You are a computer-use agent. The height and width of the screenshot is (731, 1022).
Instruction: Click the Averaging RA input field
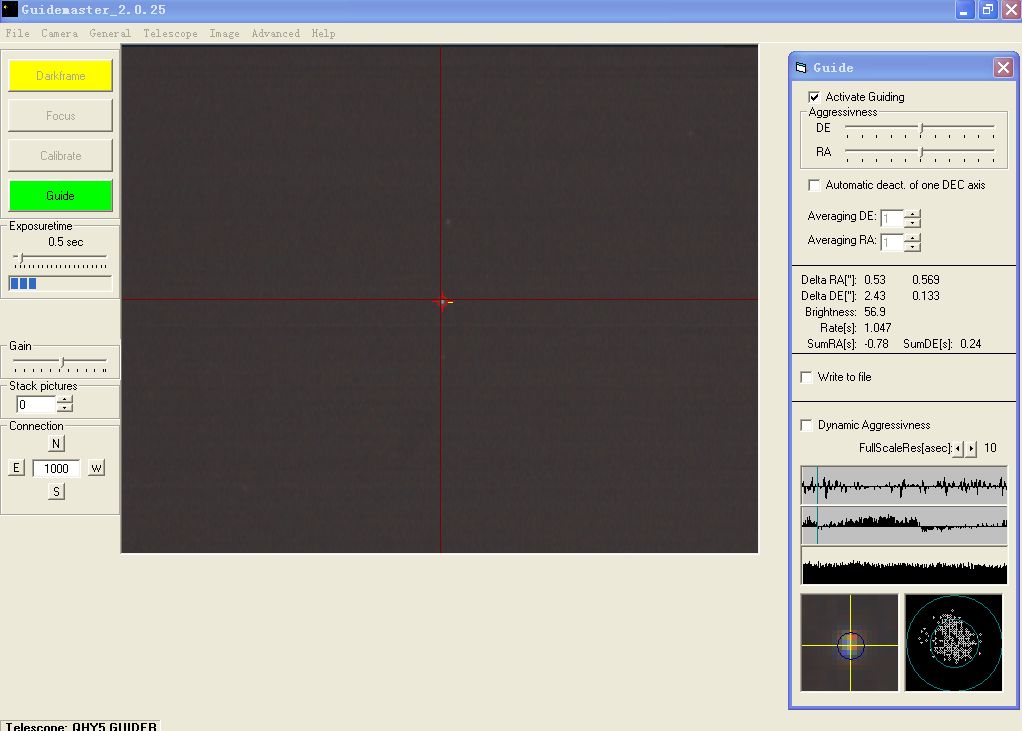(892, 242)
